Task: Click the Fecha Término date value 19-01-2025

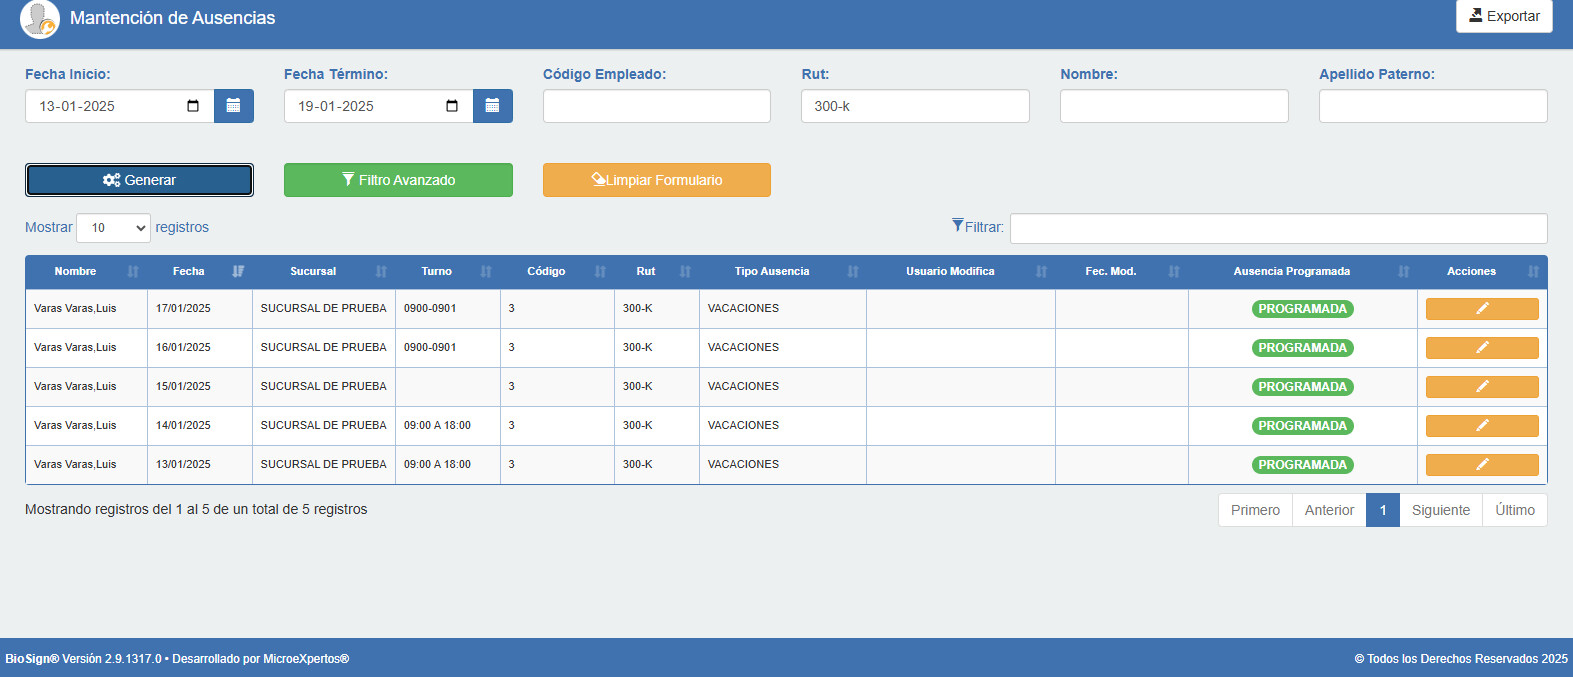Action: coord(336,106)
